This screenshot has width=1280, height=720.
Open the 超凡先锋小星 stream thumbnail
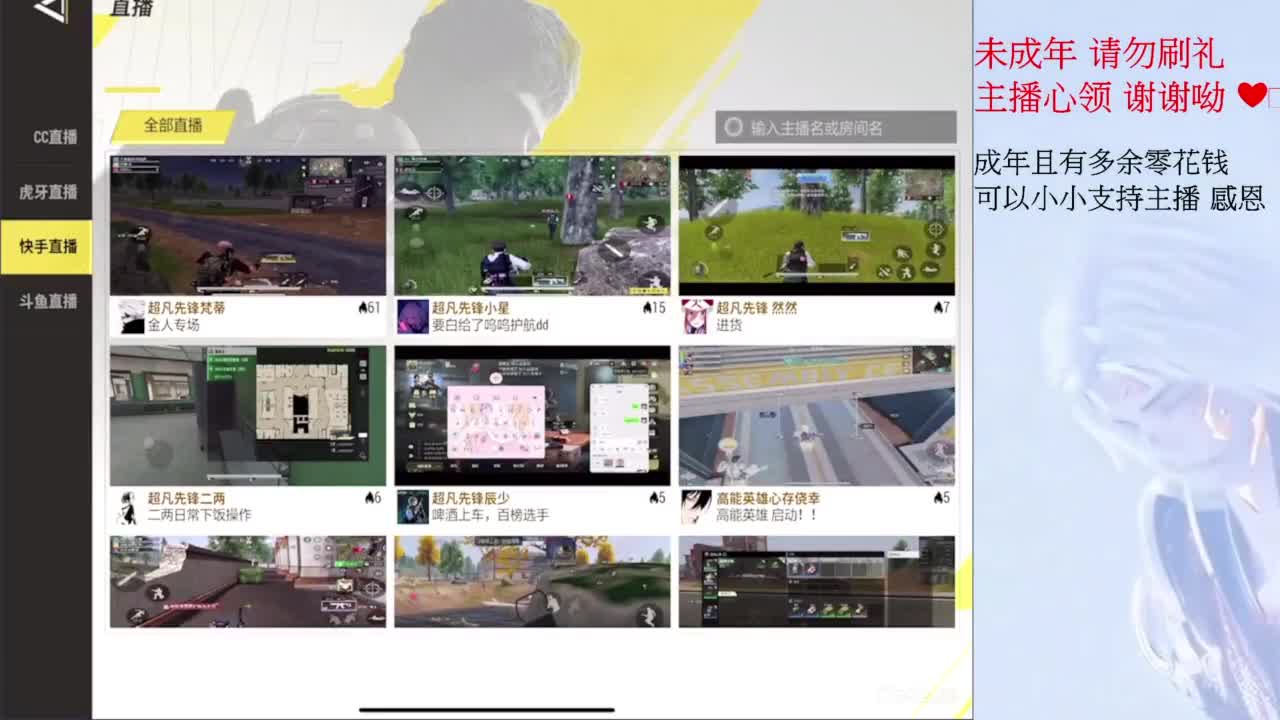532,222
